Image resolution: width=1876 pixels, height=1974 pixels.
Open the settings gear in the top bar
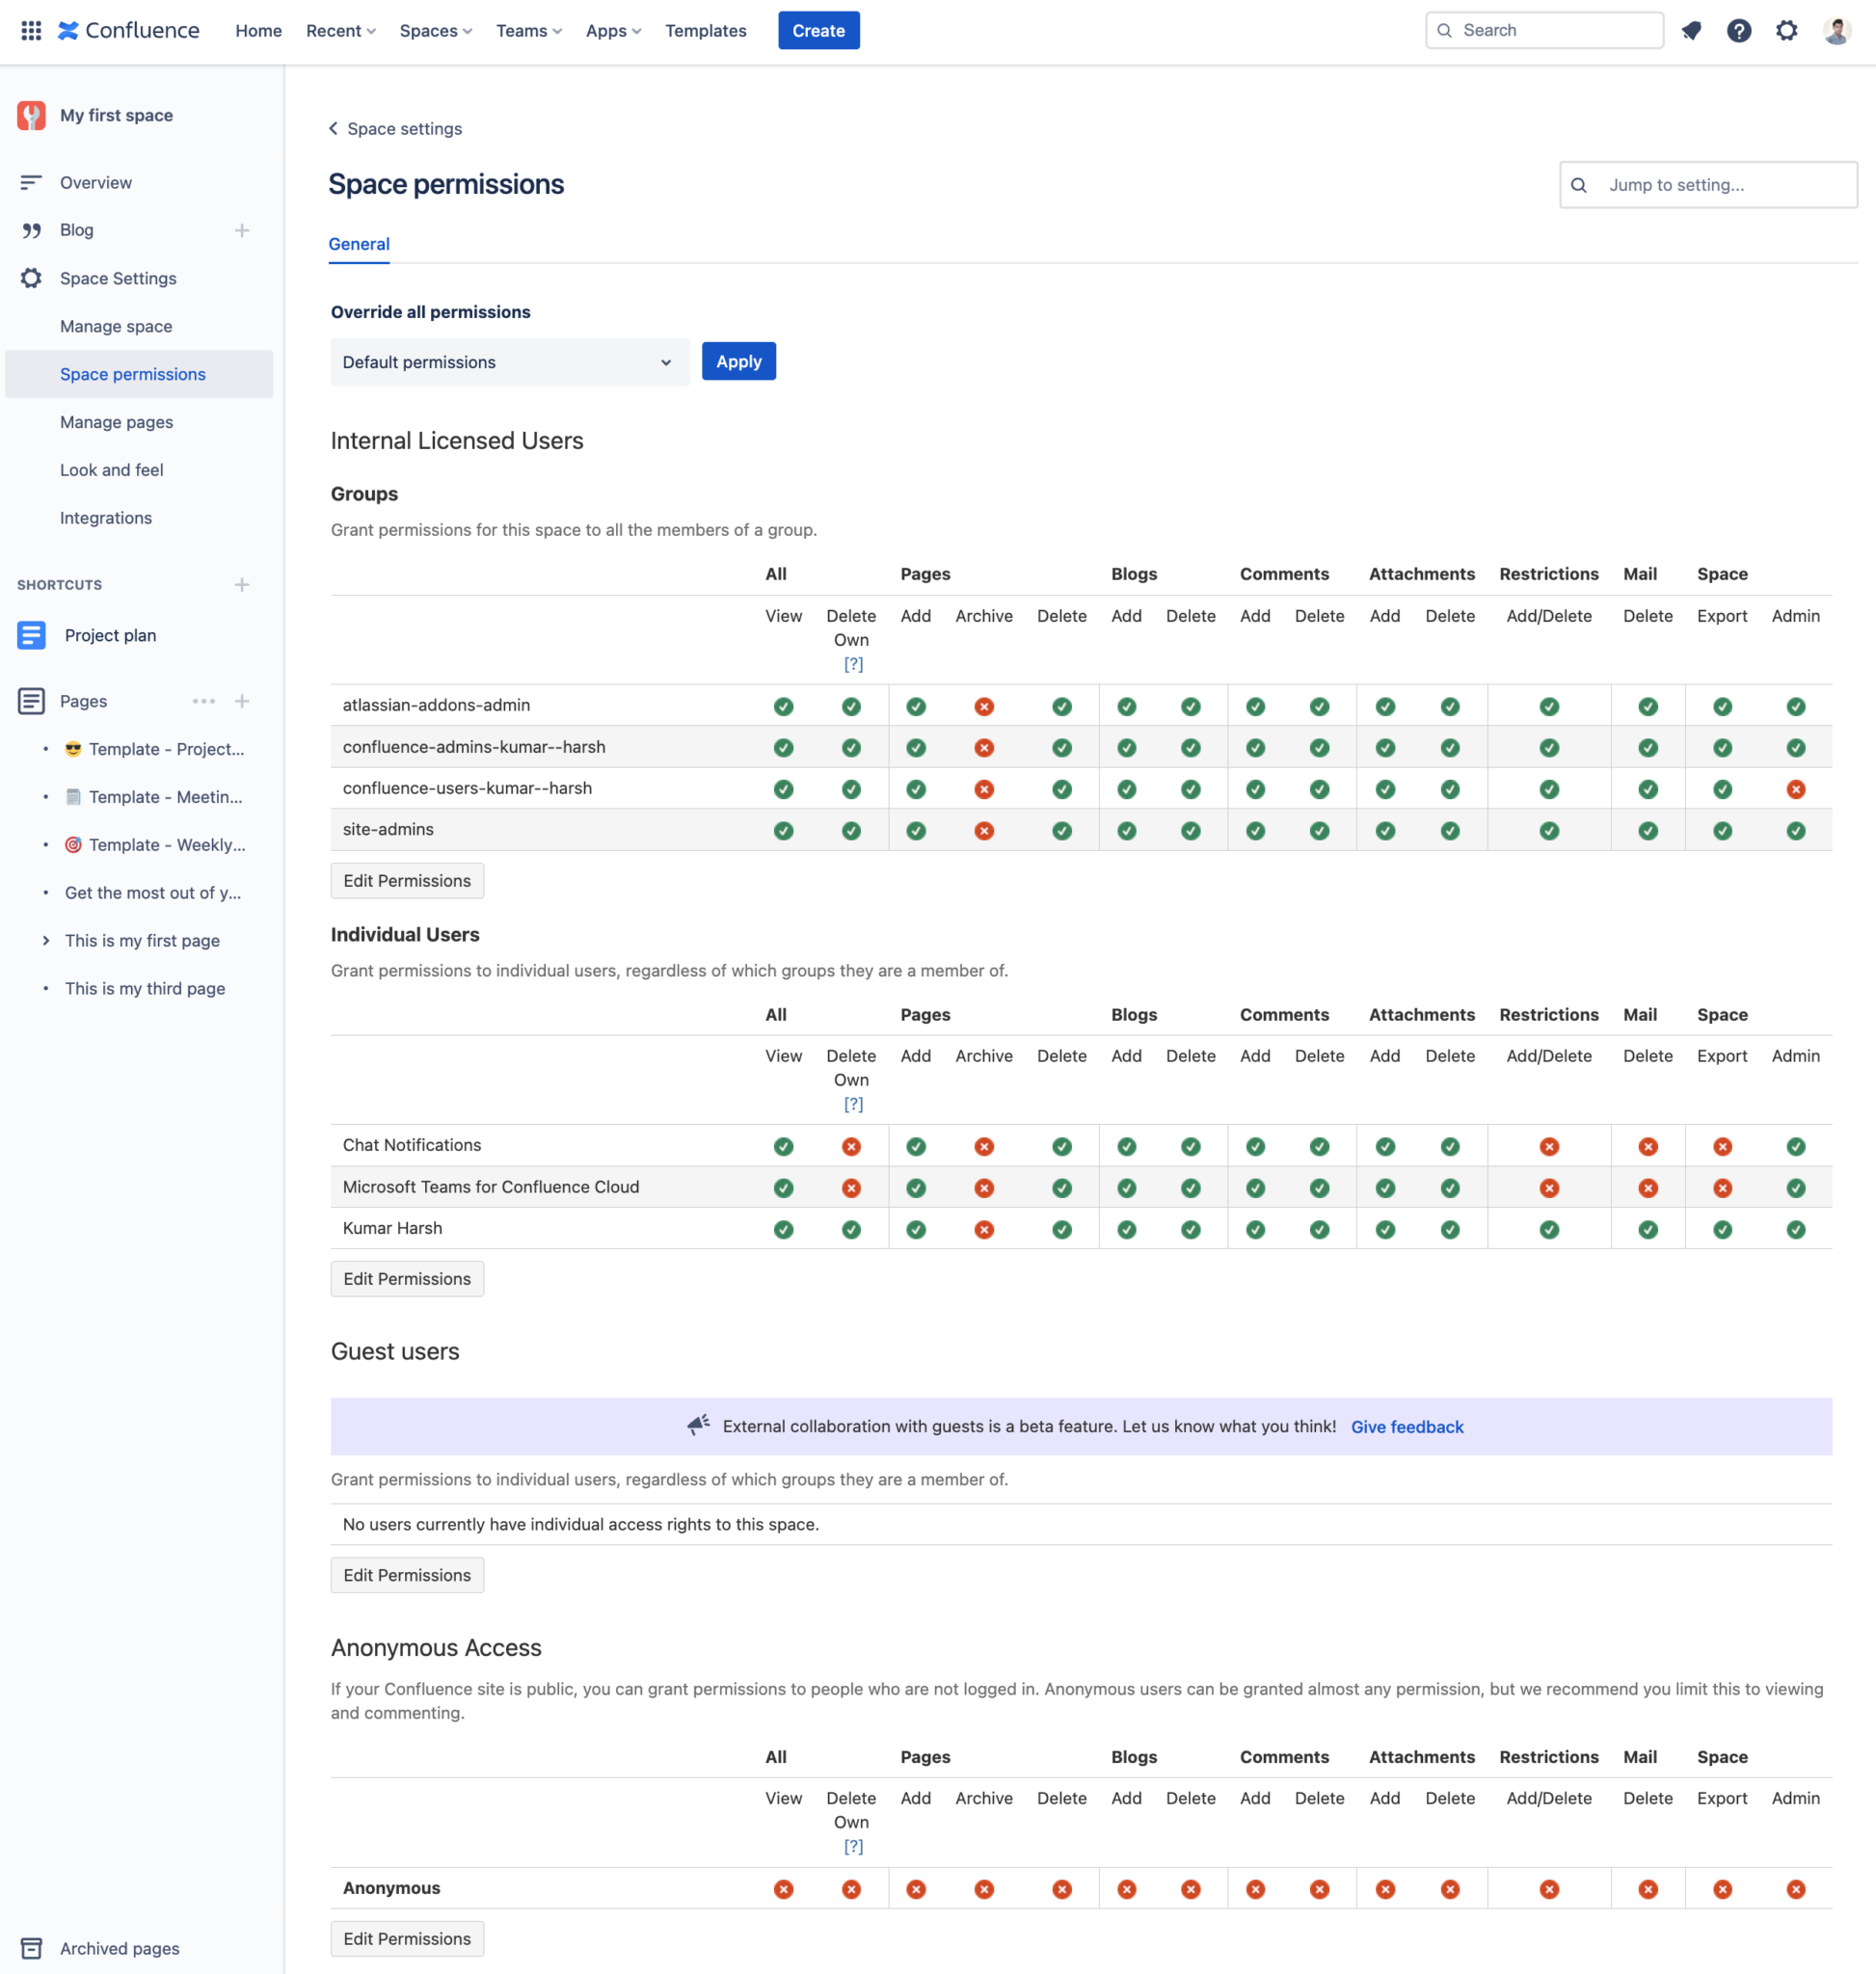[x=1787, y=30]
